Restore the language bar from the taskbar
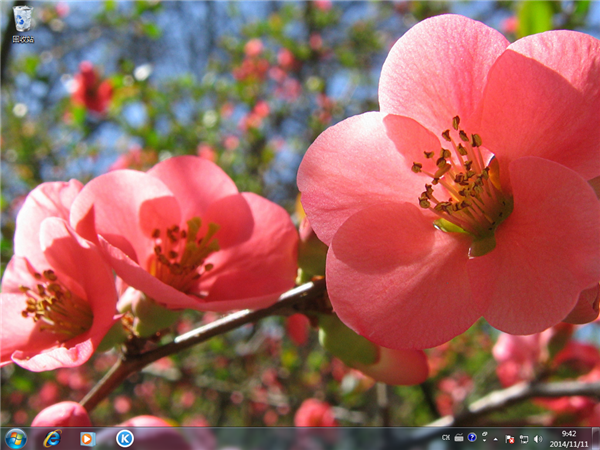600x450 pixels. [483, 434]
